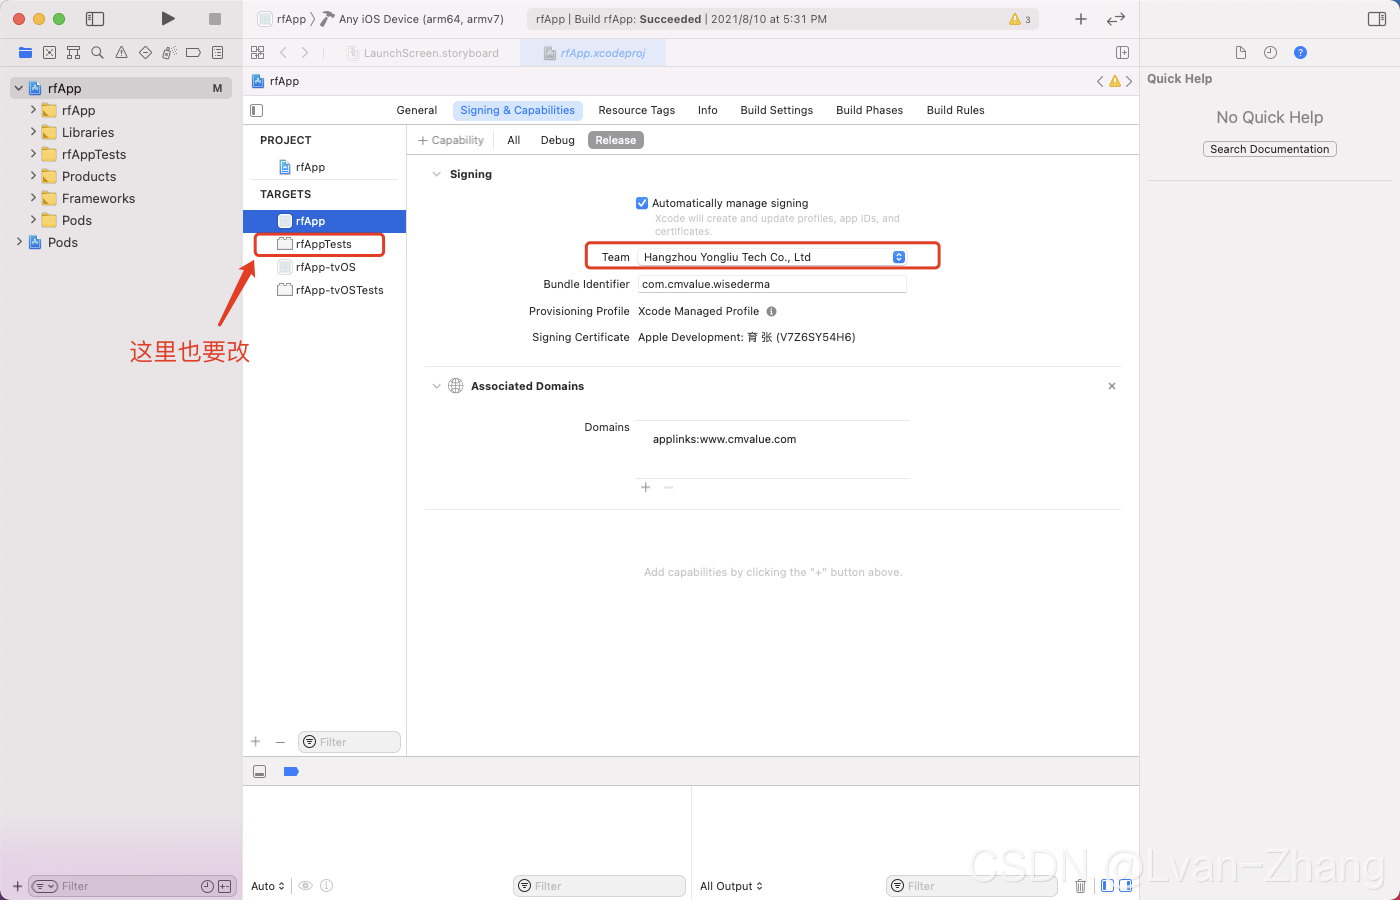Open All Output dropdown in console
Screen dimensions: 1400x900
(x=731, y=886)
